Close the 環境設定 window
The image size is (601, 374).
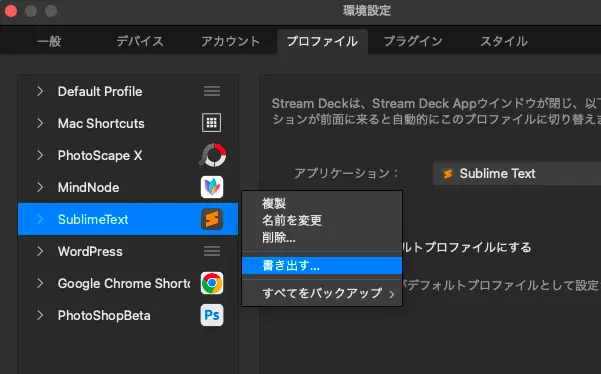pos(11,11)
